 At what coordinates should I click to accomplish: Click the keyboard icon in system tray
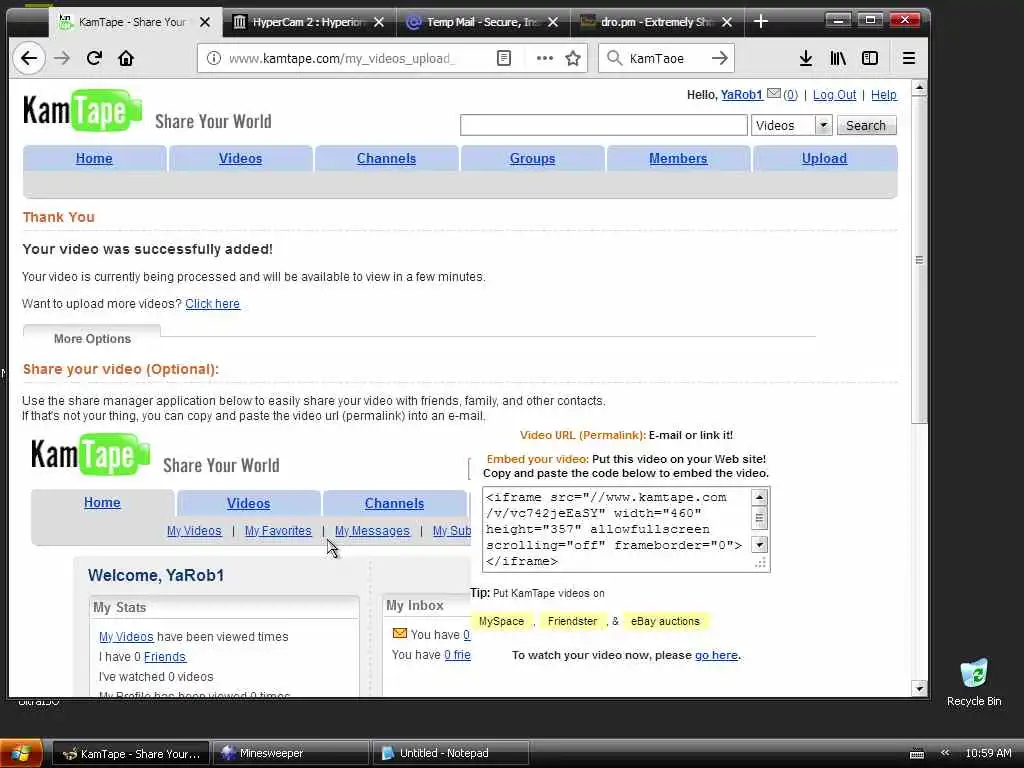(917, 754)
